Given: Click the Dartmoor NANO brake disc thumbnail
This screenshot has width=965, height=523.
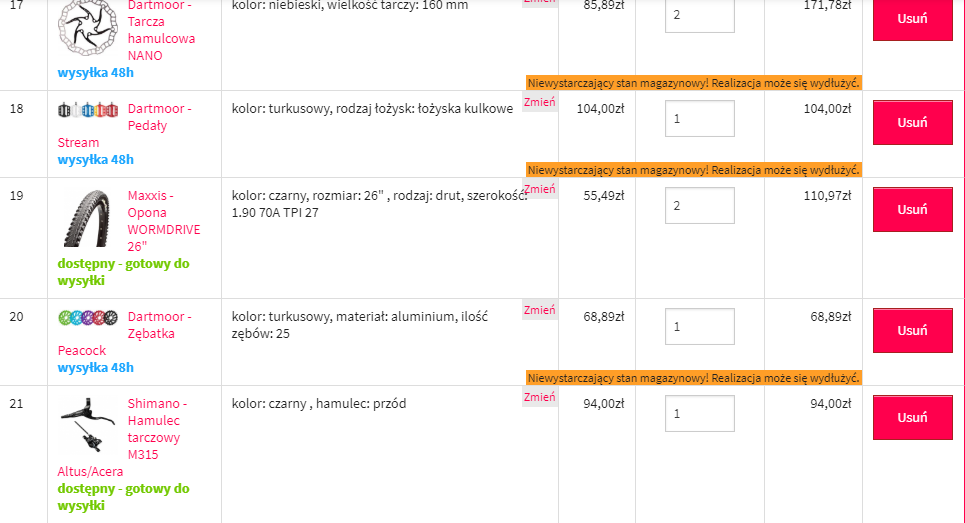Looking at the screenshot, I should pos(88,27).
